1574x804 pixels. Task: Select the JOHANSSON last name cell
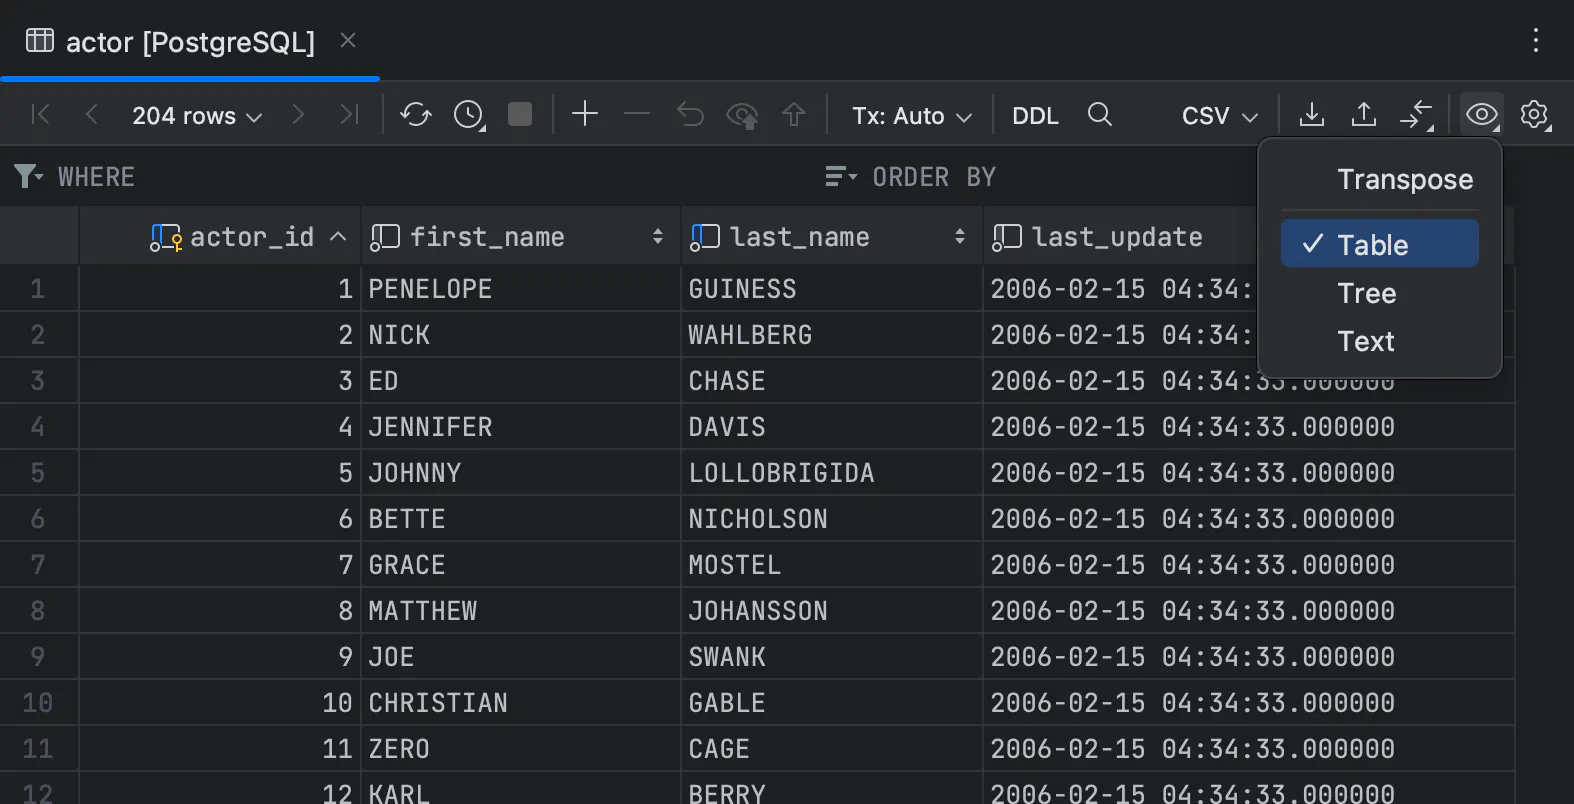[x=832, y=611]
